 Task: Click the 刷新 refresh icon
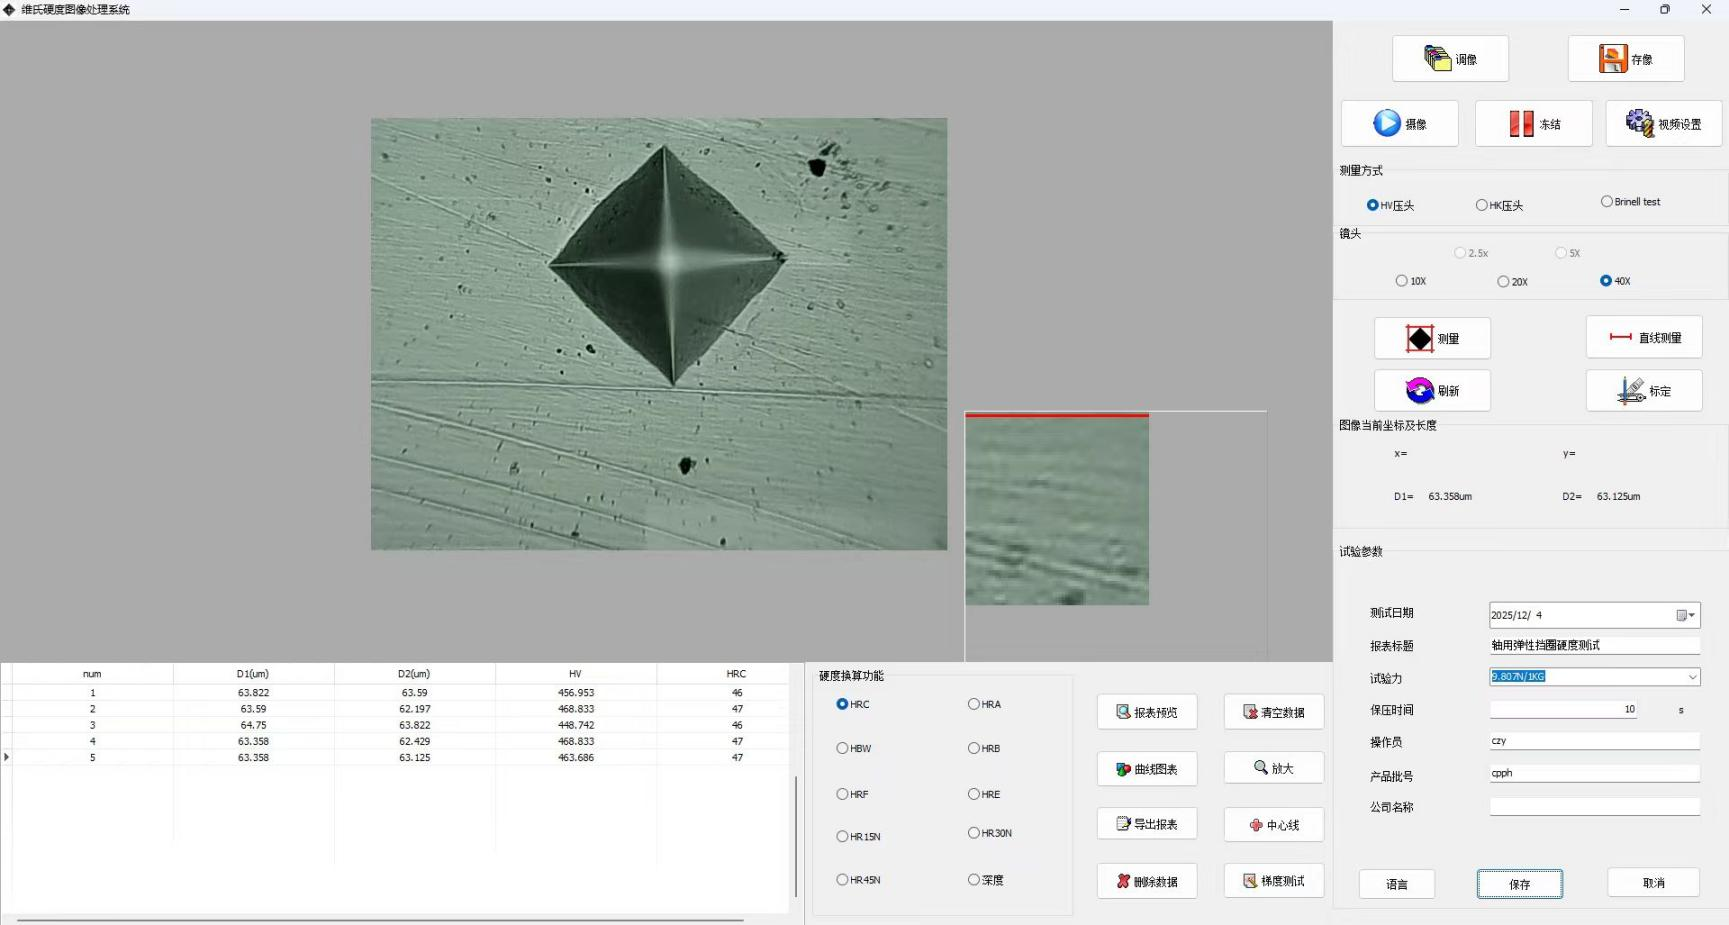pos(1419,391)
